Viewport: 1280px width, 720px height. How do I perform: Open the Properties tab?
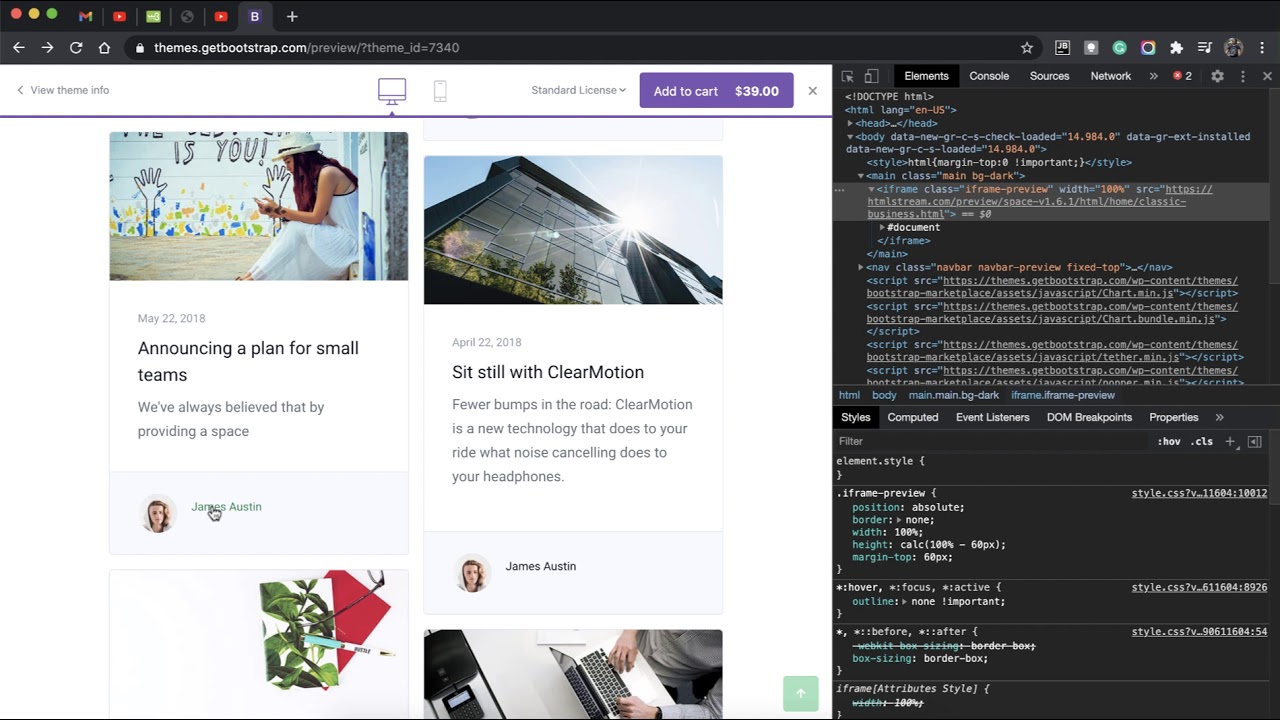(1173, 417)
